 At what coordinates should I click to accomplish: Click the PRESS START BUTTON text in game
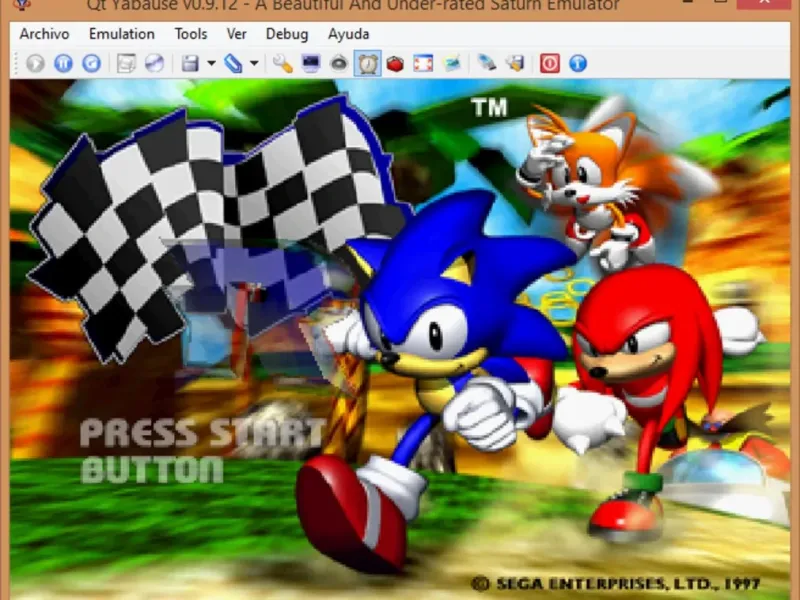pos(203,451)
